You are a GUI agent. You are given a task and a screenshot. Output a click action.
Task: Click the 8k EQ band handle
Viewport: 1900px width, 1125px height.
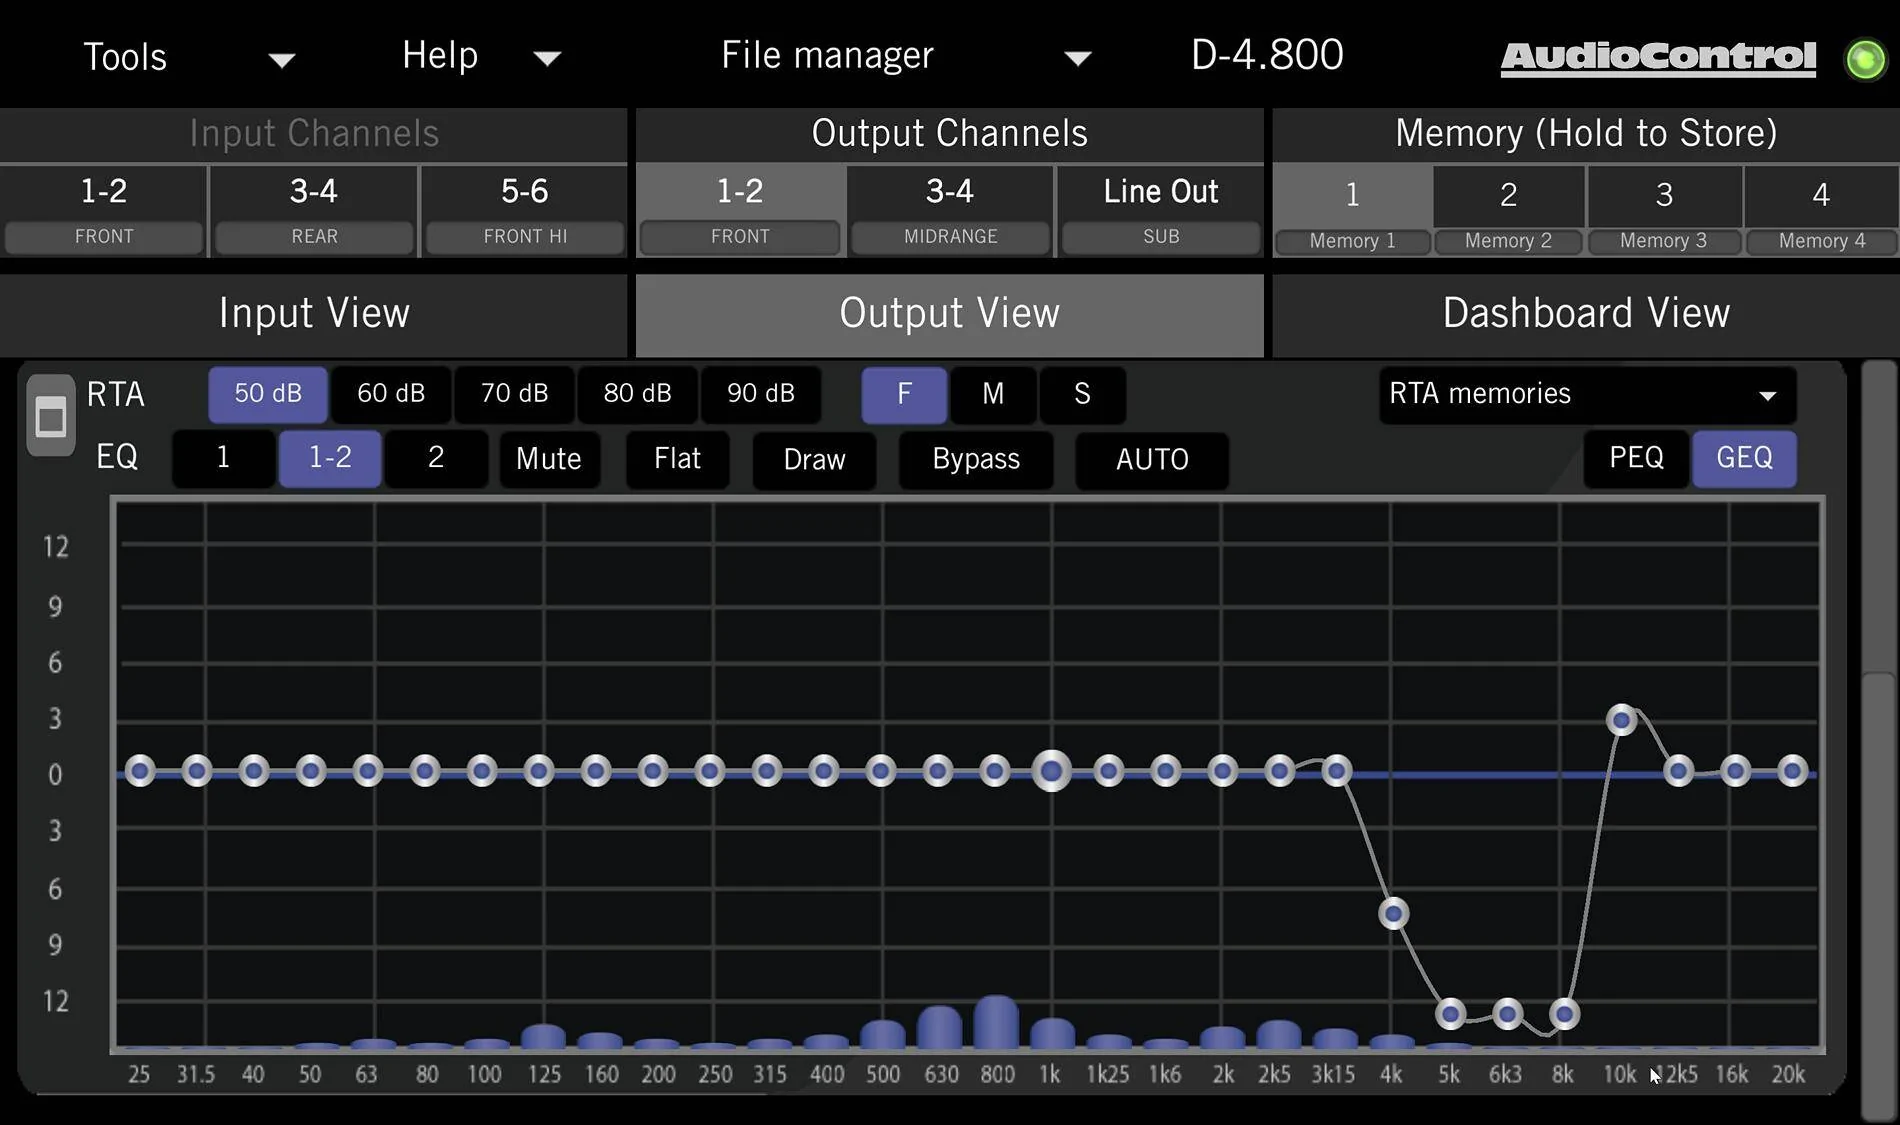tap(1564, 1014)
